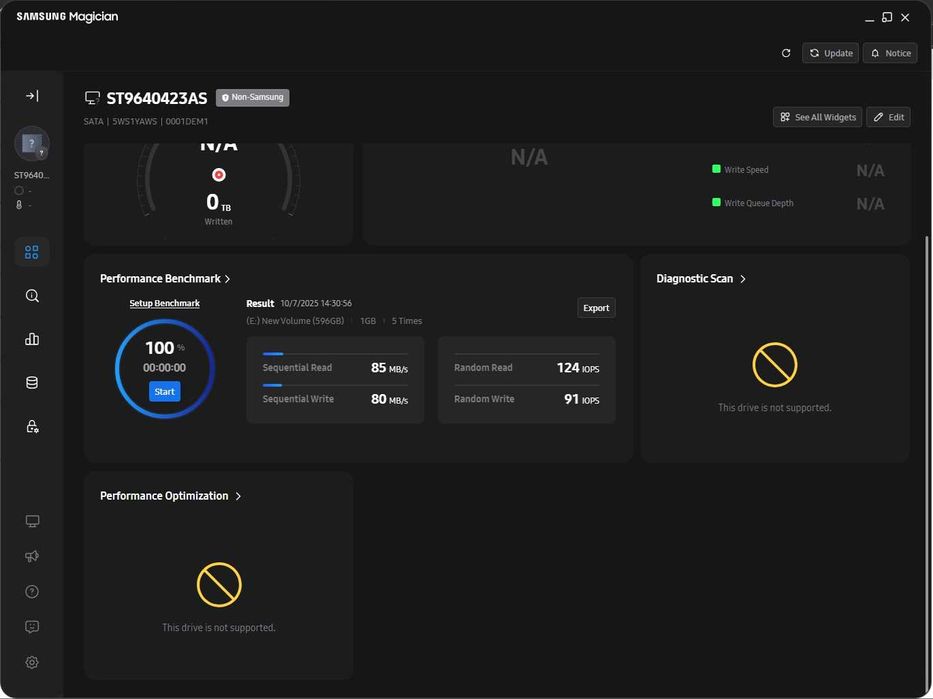Click the Sequential Write progress bar
Screen dimensions: 933x699
coord(335,385)
